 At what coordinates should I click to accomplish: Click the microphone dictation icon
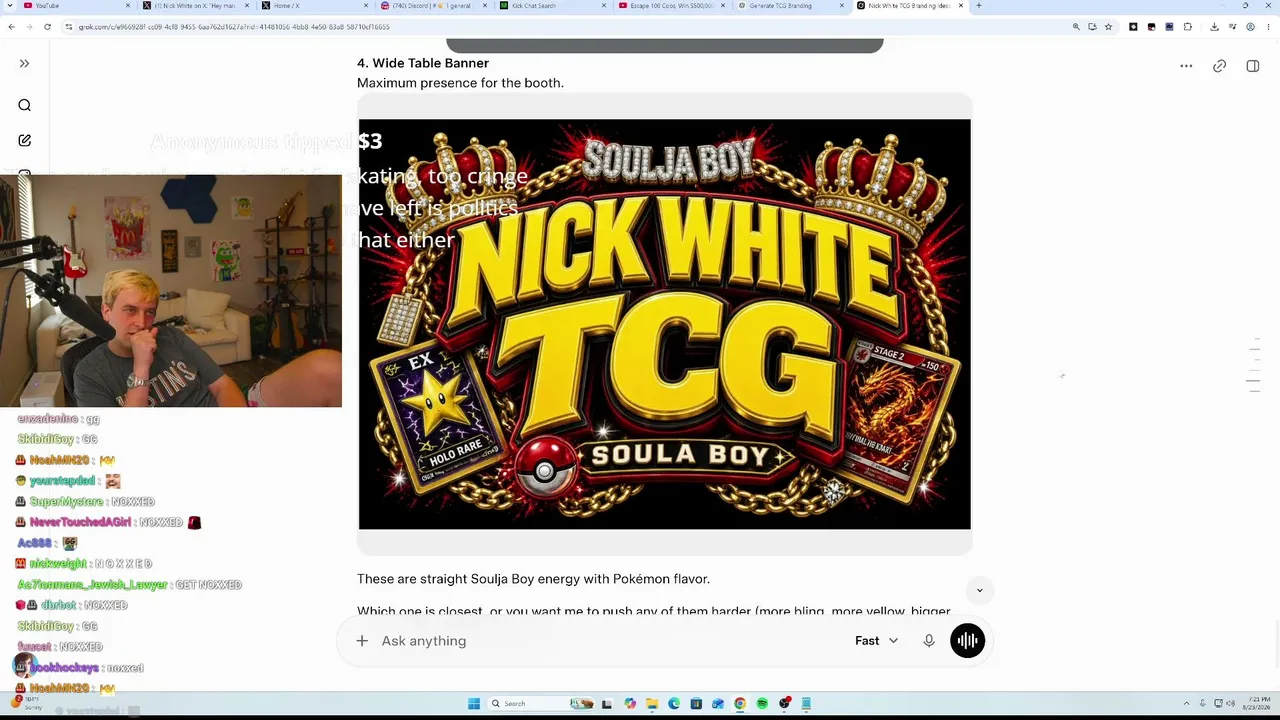pyautogui.click(x=929, y=641)
